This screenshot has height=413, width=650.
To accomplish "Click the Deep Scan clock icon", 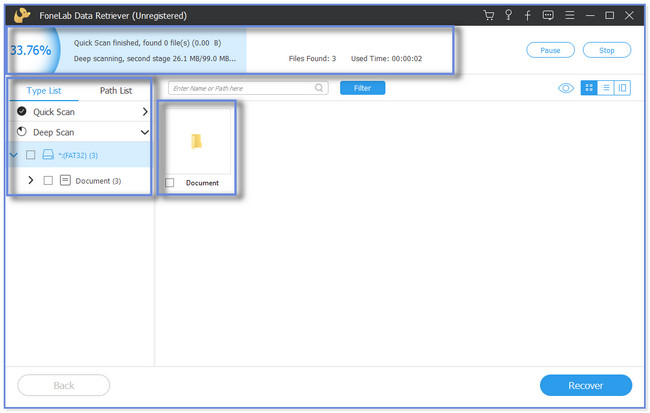I will click(22, 132).
